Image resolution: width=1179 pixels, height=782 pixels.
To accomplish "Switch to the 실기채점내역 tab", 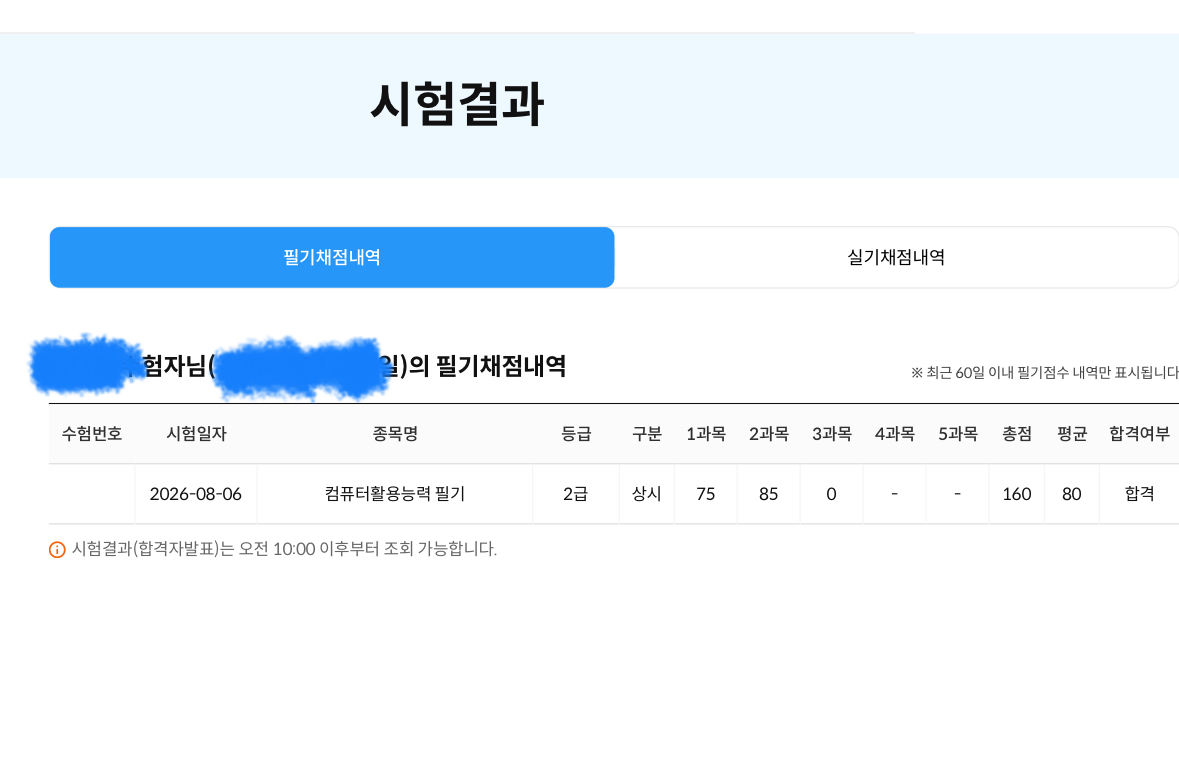I will point(896,257).
